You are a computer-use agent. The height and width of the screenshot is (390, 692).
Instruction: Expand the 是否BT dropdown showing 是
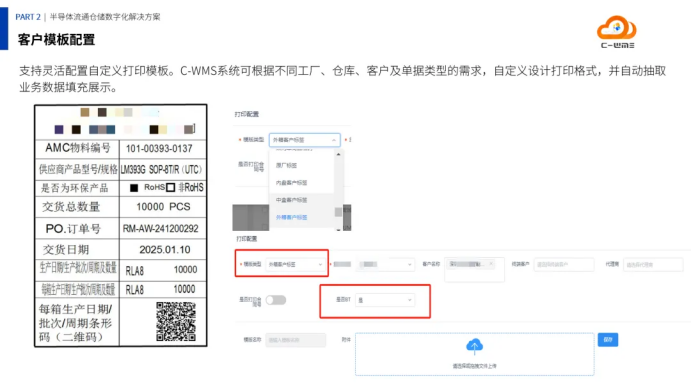point(385,300)
